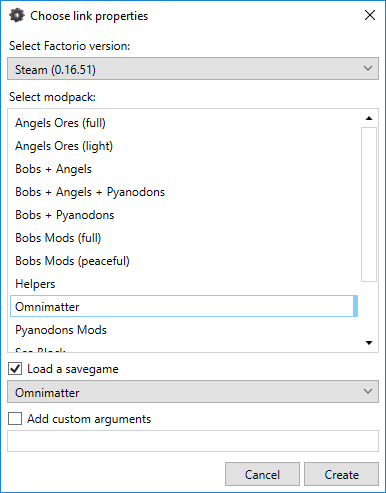Select Angels Ores (full) modpack
Image resolution: width=386 pixels, height=493 pixels.
click(184, 123)
